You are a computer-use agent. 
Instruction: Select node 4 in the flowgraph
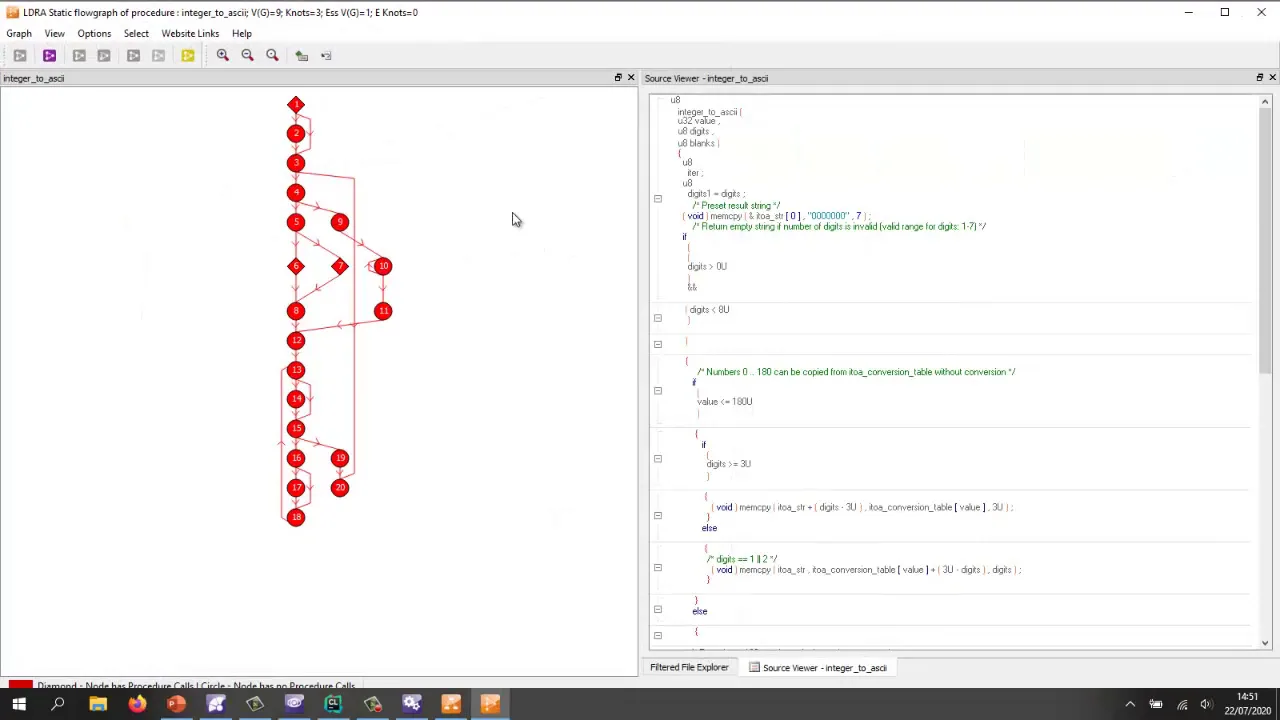pos(295,192)
